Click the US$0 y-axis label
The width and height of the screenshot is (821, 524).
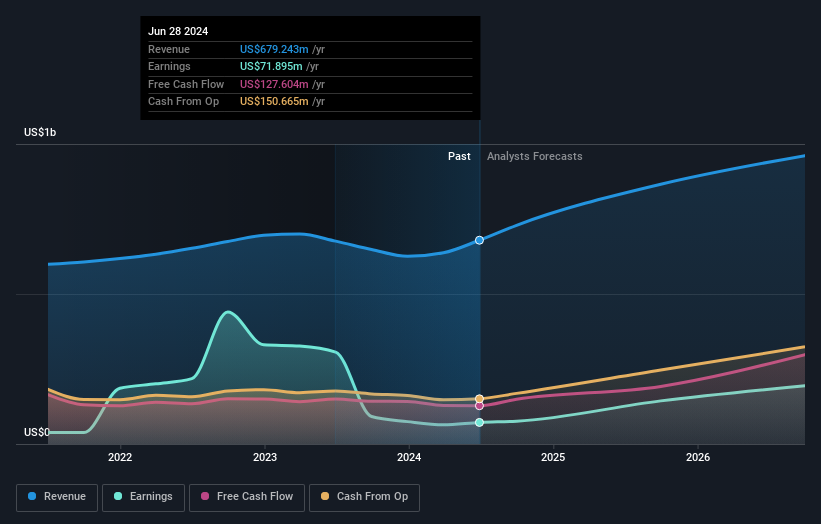pos(37,432)
